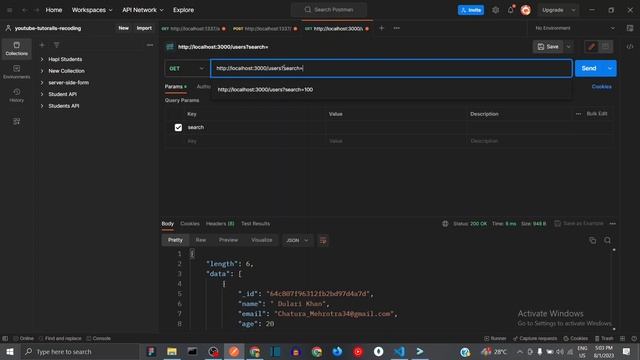Switch to Test Results tab
The width and height of the screenshot is (640, 360).
[x=256, y=224]
